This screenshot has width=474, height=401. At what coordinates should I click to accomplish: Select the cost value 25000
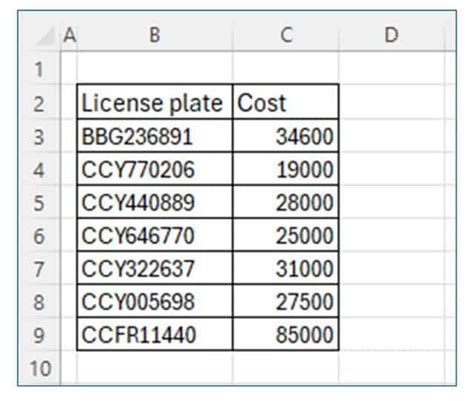click(x=286, y=235)
